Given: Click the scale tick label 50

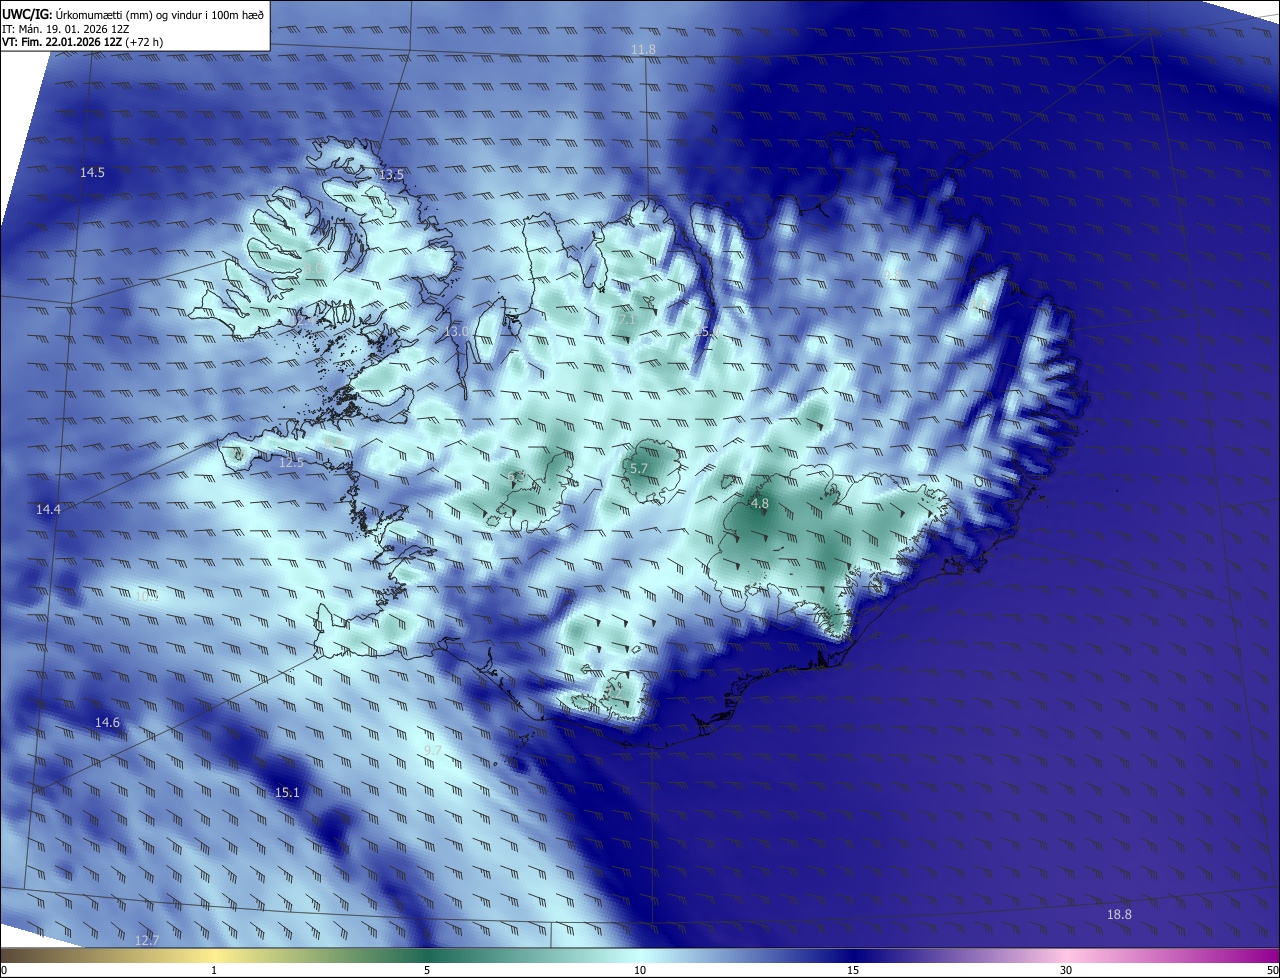Looking at the screenshot, I should click(1272, 971).
